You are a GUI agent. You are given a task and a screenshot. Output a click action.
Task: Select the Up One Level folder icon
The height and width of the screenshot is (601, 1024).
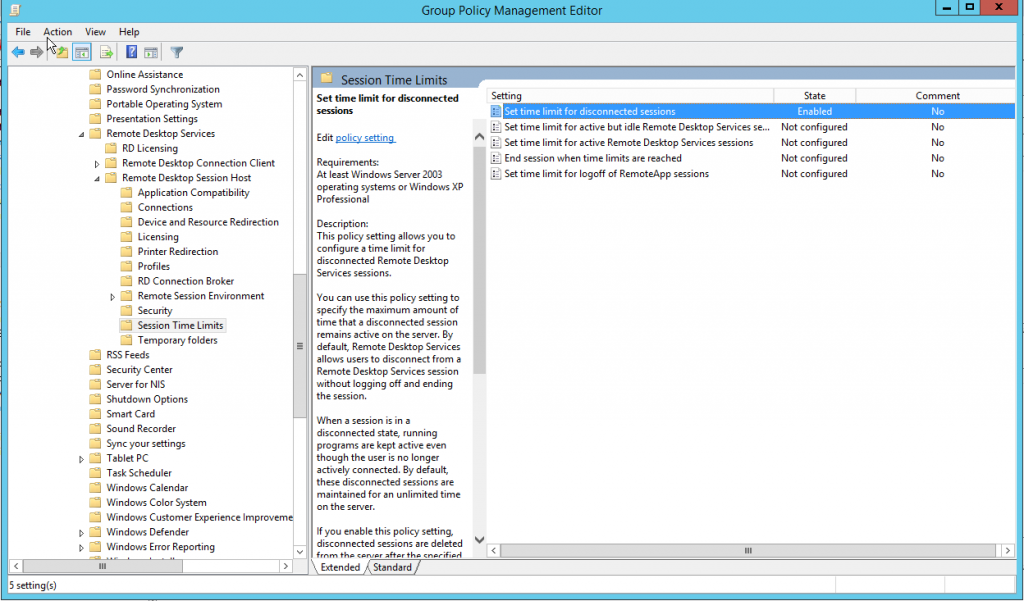tap(63, 52)
